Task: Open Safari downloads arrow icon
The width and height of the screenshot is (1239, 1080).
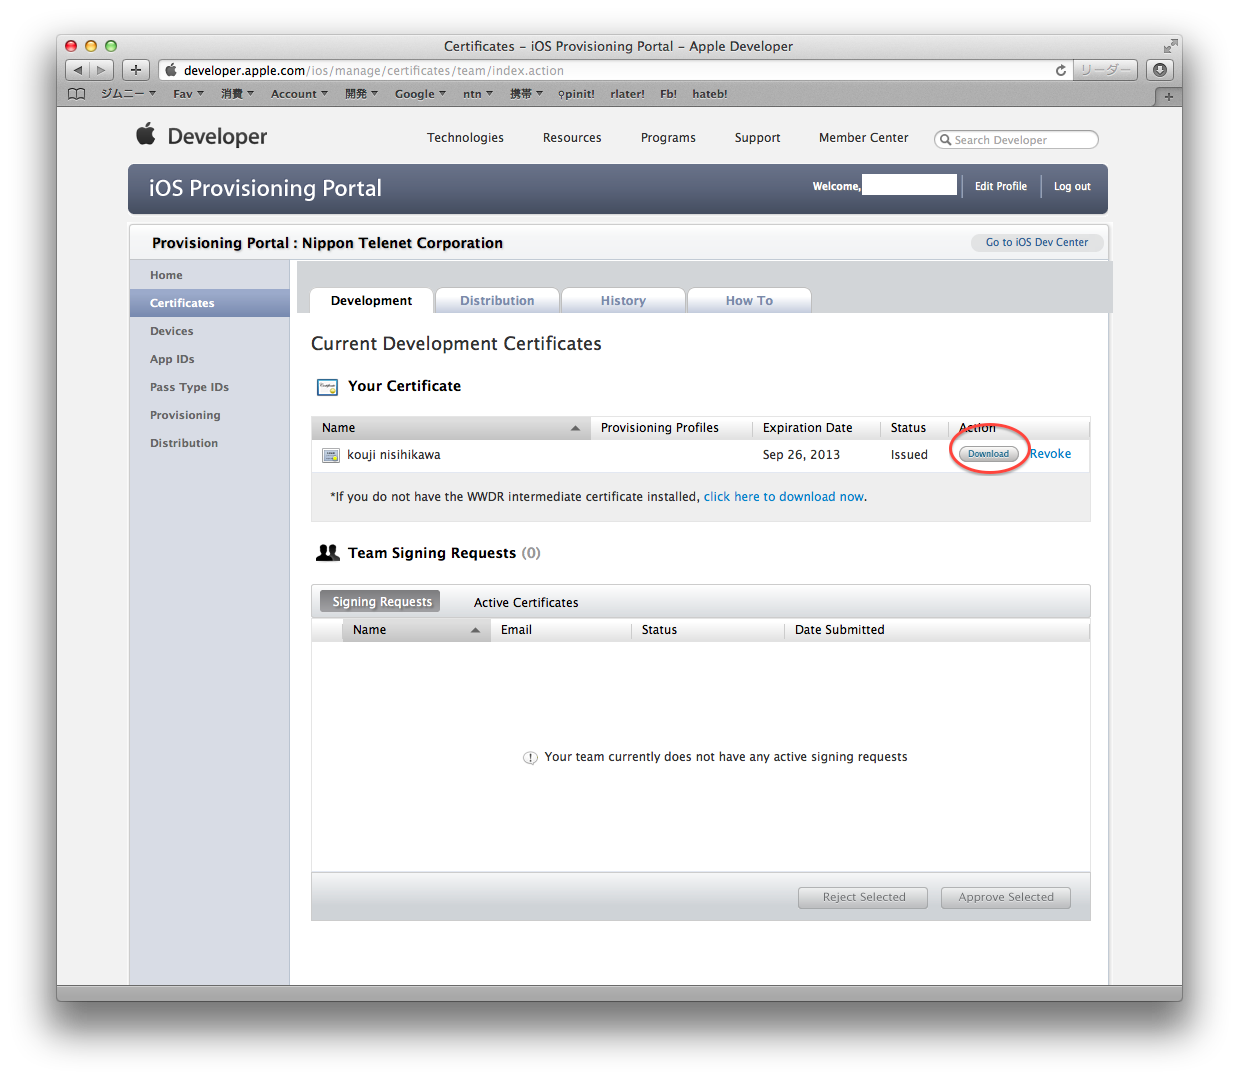Action: [x=1160, y=70]
